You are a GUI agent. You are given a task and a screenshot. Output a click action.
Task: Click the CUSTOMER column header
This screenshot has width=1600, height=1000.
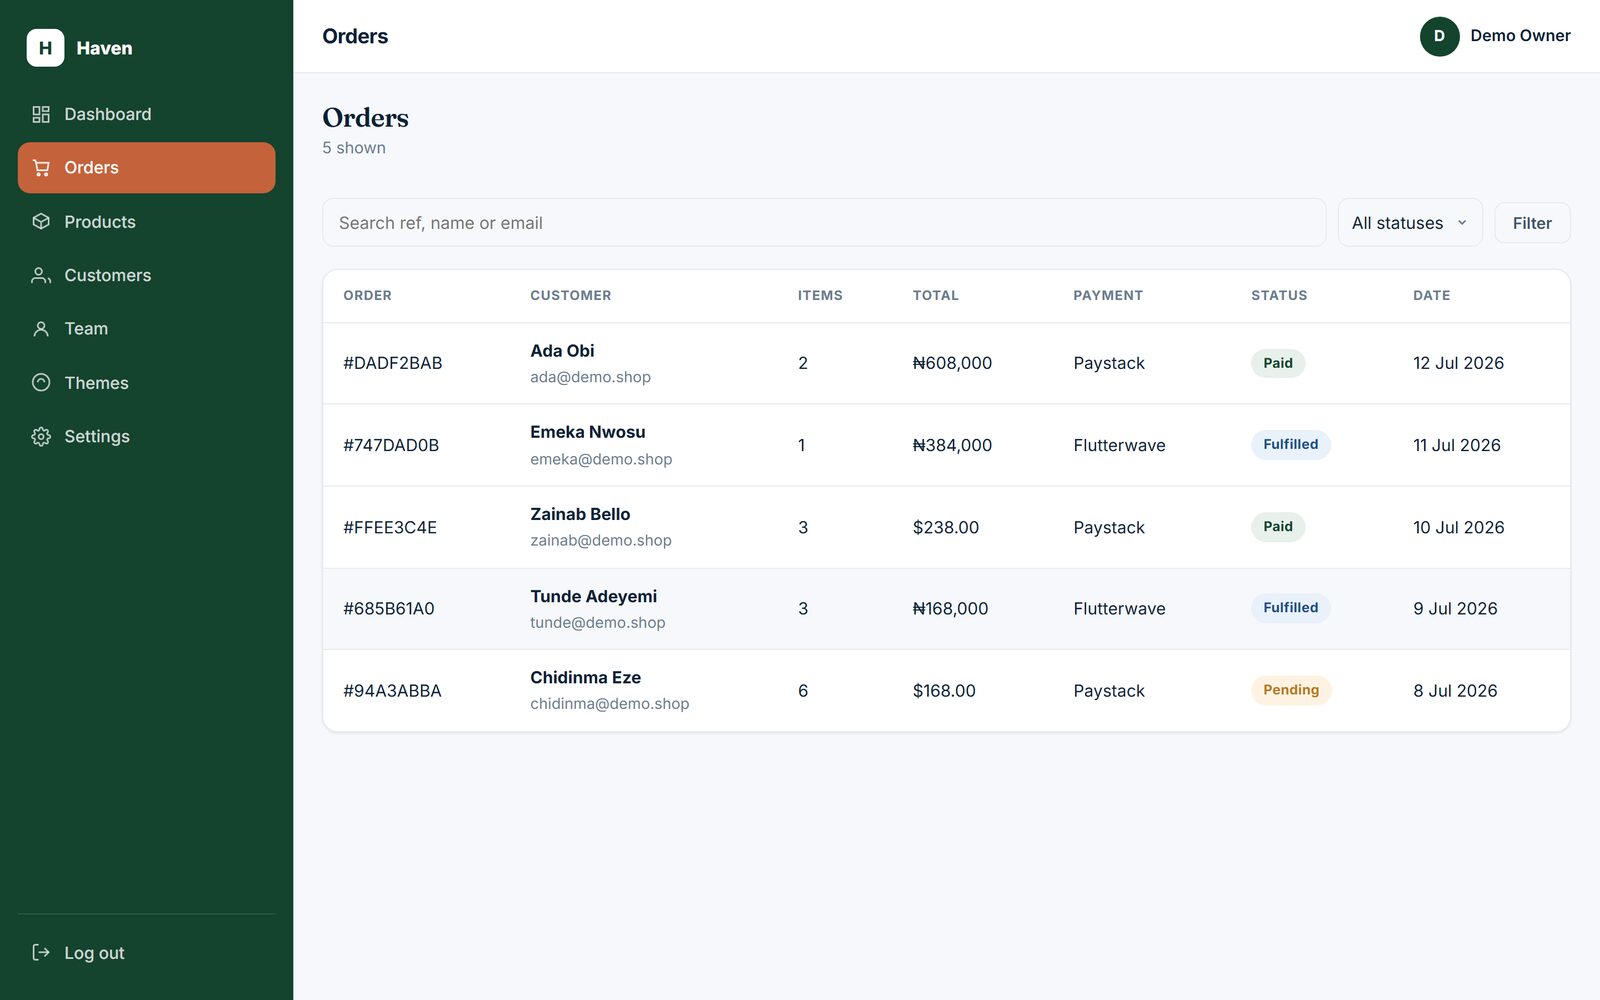point(570,296)
